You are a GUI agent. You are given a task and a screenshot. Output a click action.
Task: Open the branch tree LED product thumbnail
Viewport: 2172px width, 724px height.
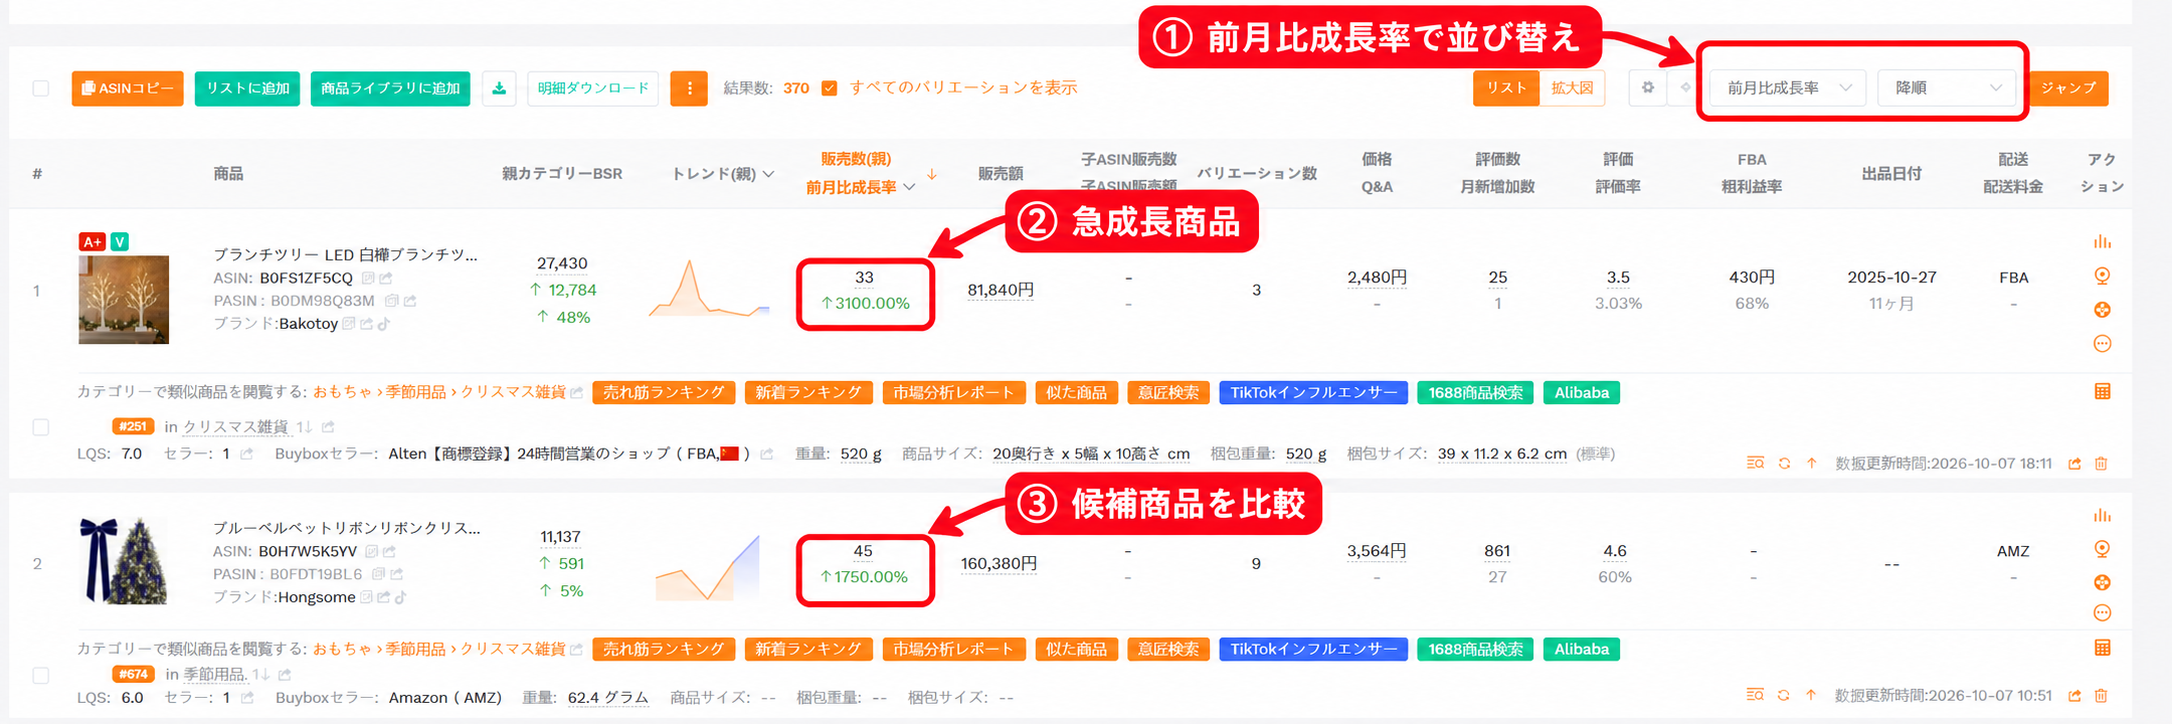point(124,299)
